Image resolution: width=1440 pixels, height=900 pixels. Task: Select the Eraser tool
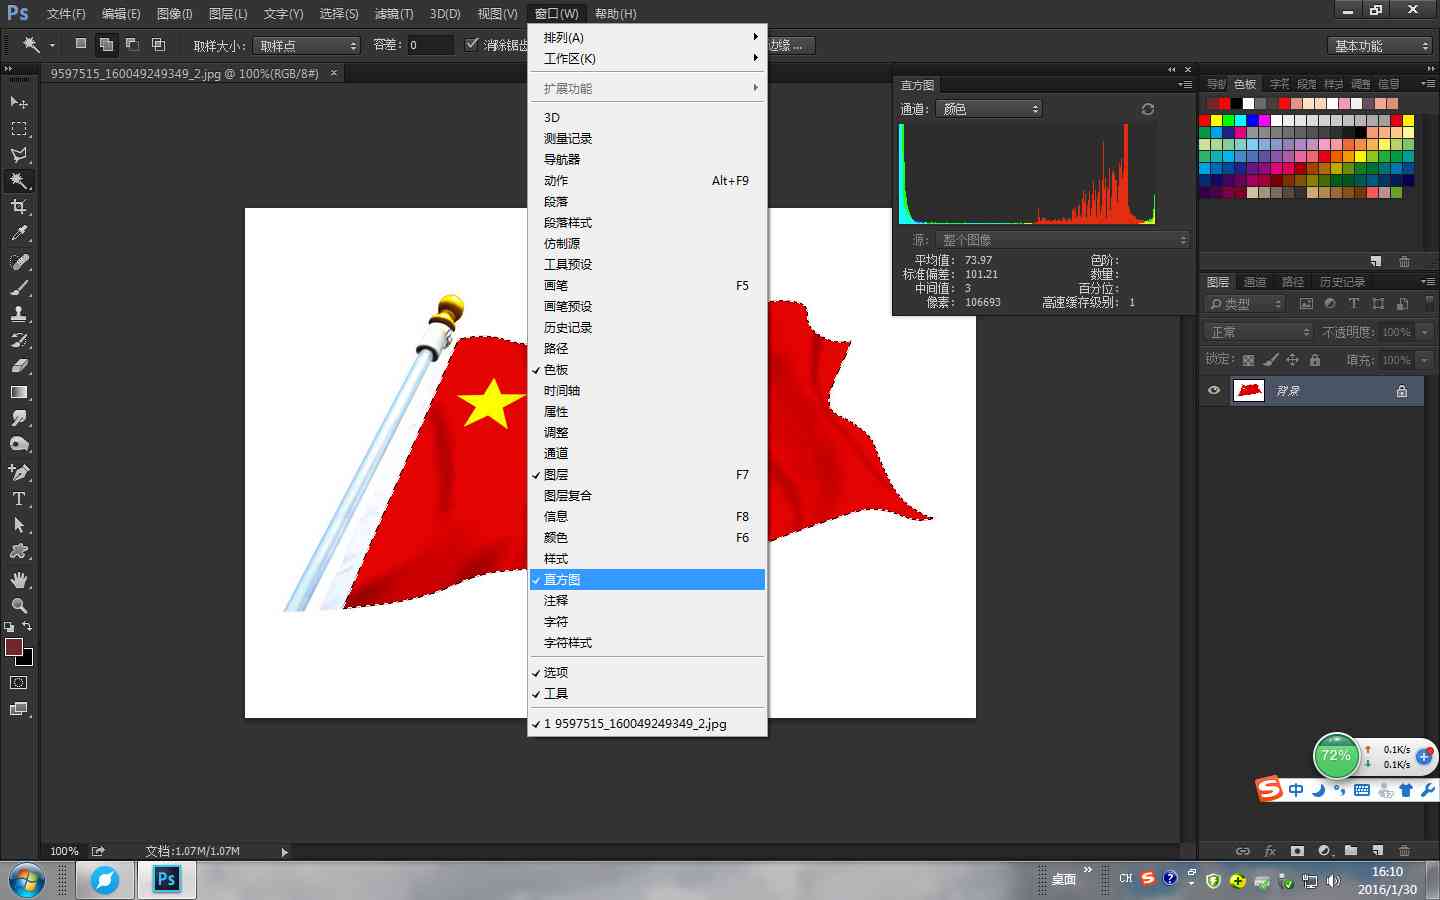point(19,366)
